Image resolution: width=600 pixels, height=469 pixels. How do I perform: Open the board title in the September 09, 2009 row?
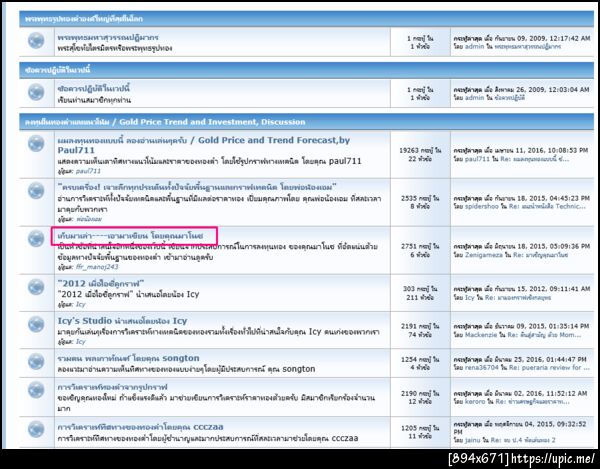click(x=108, y=37)
